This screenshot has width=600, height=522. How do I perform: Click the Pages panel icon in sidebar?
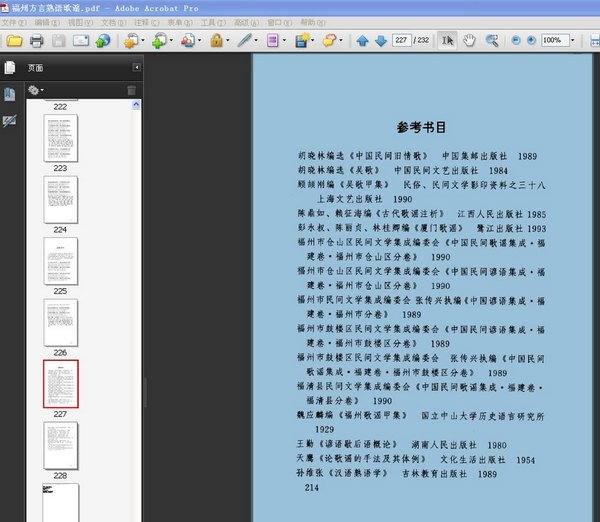(10, 68)
